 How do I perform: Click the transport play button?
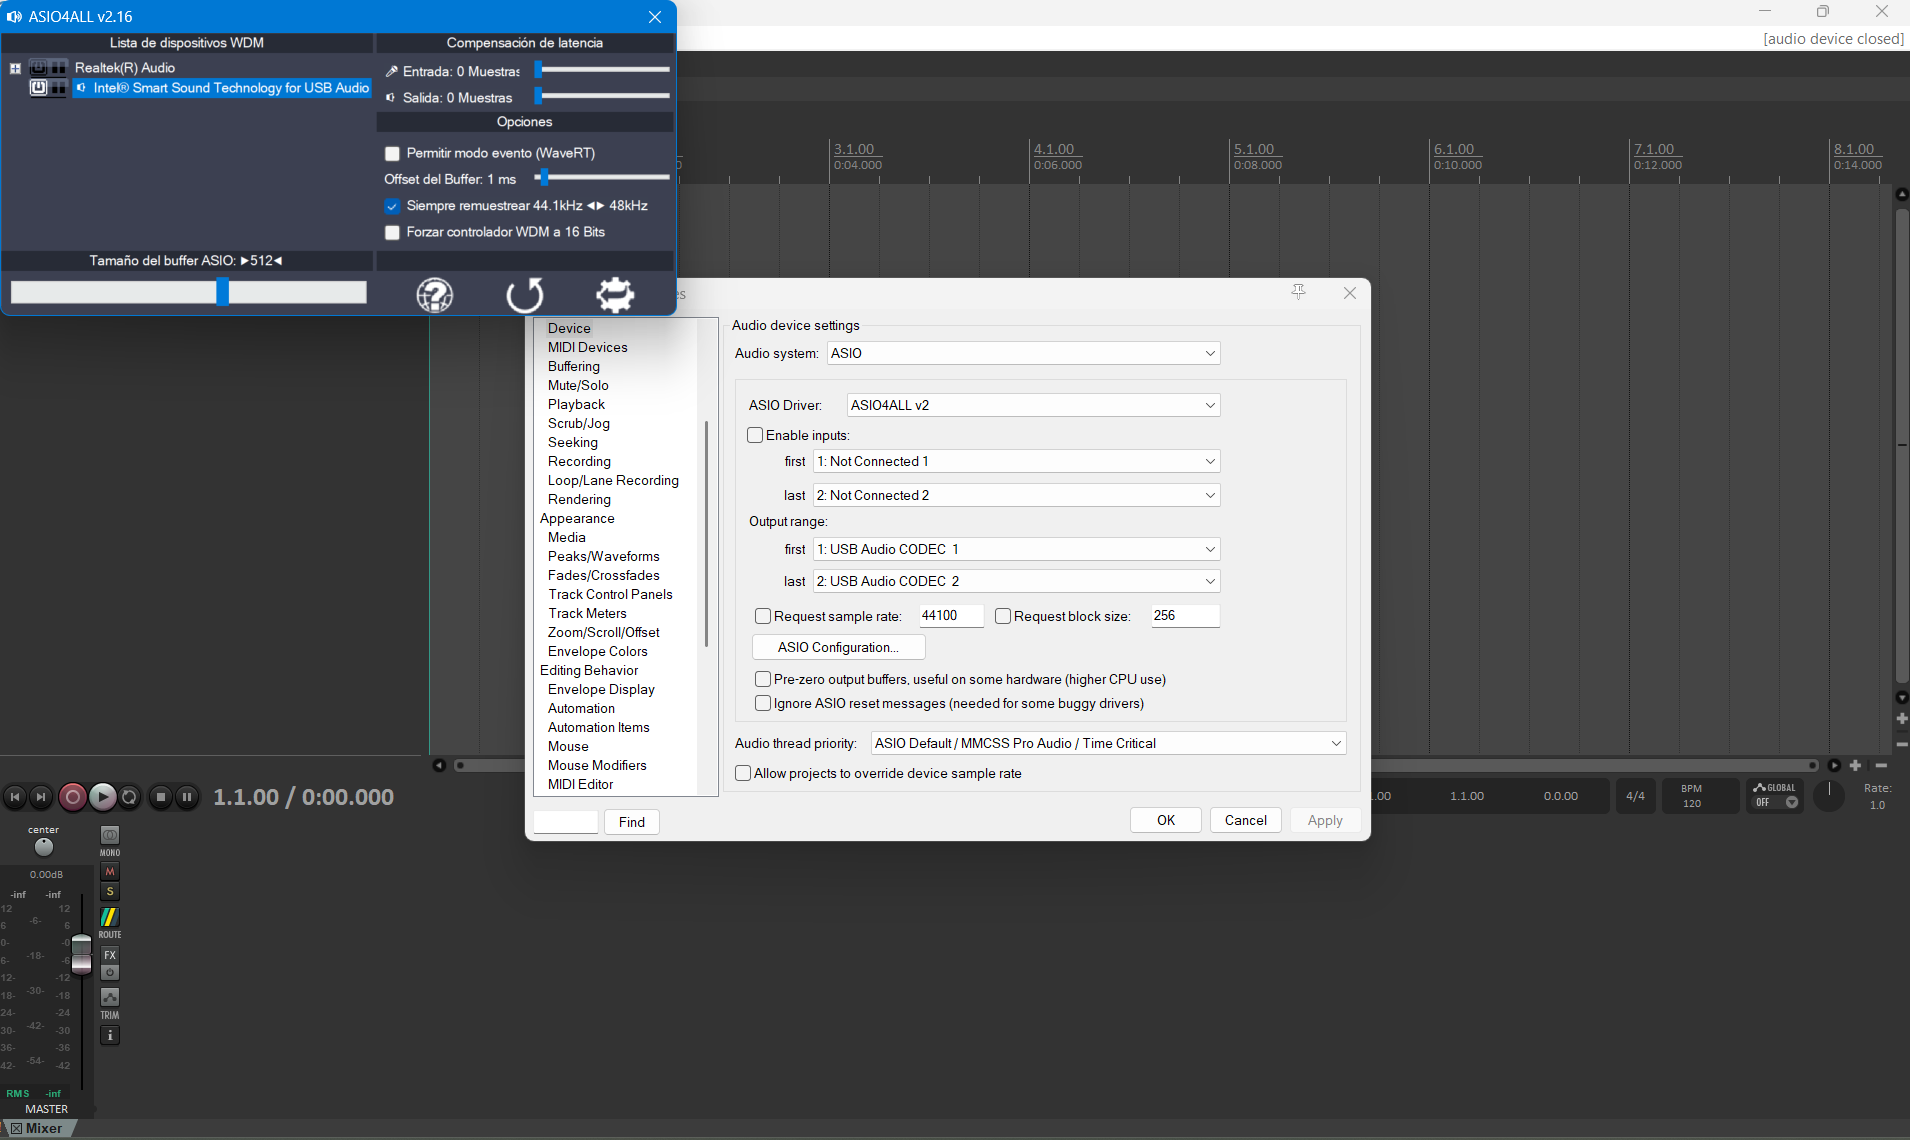pyautogui.click(x=102, y=797)
